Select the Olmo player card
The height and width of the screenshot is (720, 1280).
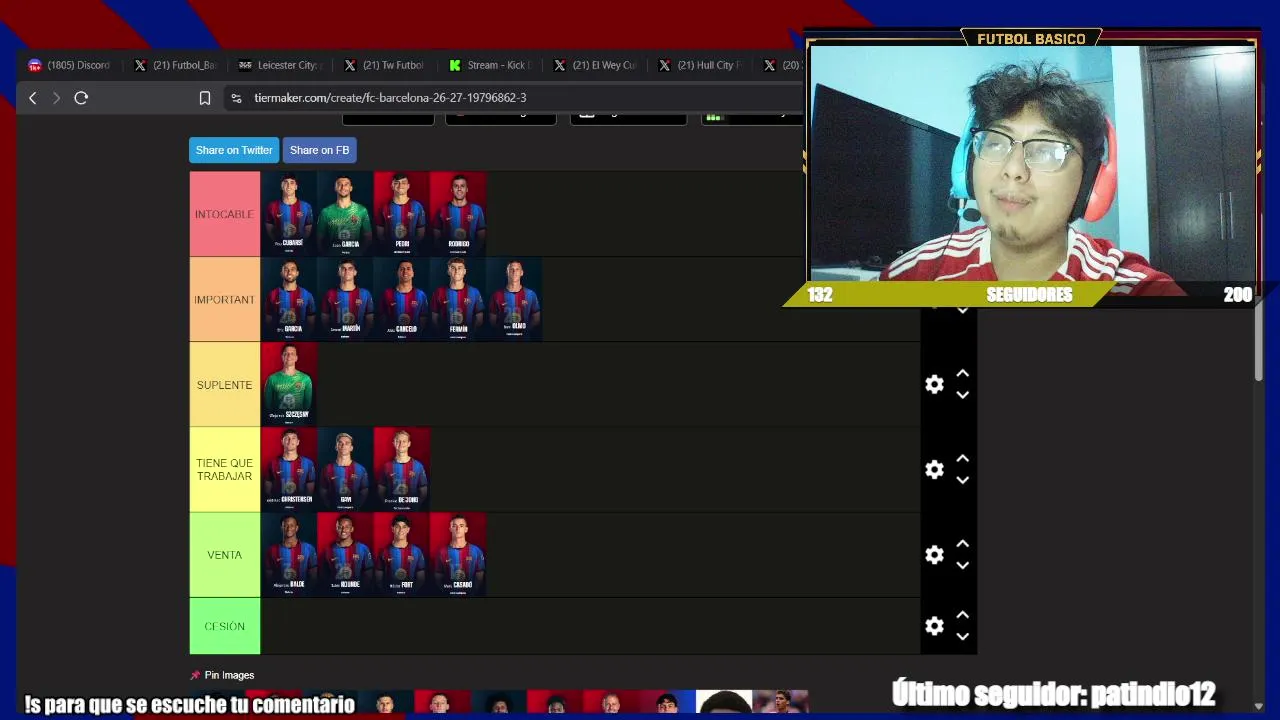(x=514, y=299)
